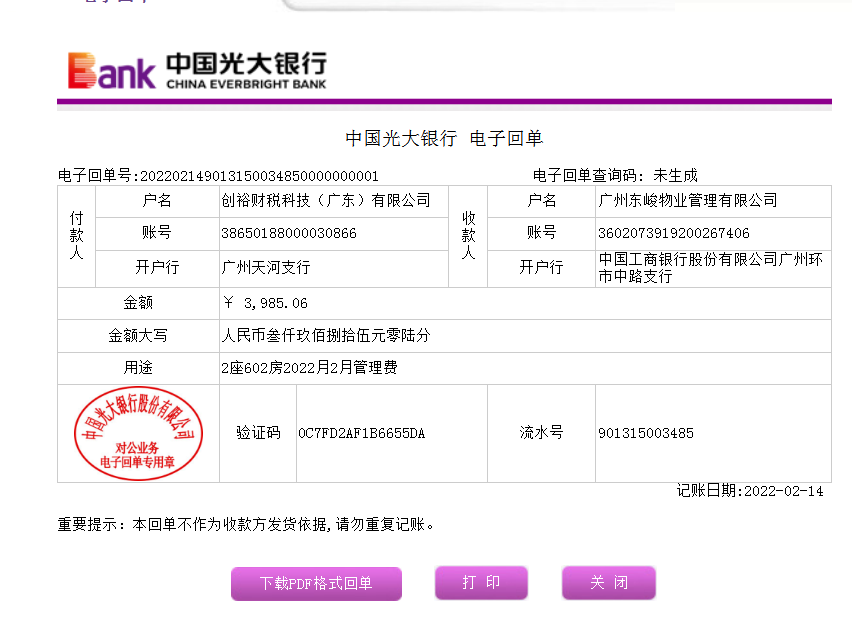Click verification code 0C7FD2AF1B6655DA
This screenshot has width=852, height=629.
tap(361, 433)
